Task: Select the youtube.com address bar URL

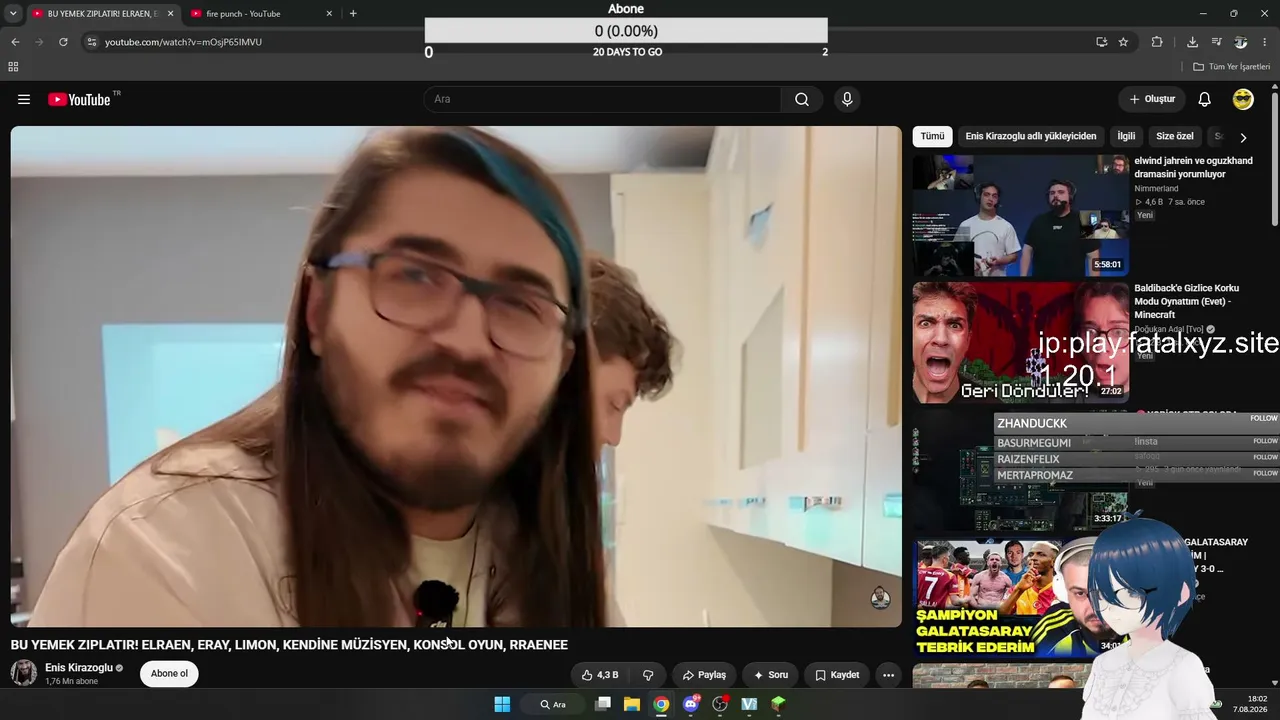Action: [x=183, y=42]
